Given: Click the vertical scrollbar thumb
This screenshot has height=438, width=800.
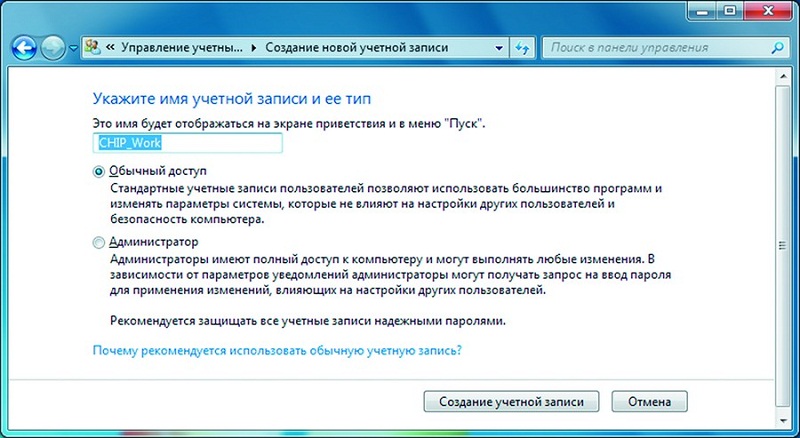Looking at the screenshot, I should 783,246.
